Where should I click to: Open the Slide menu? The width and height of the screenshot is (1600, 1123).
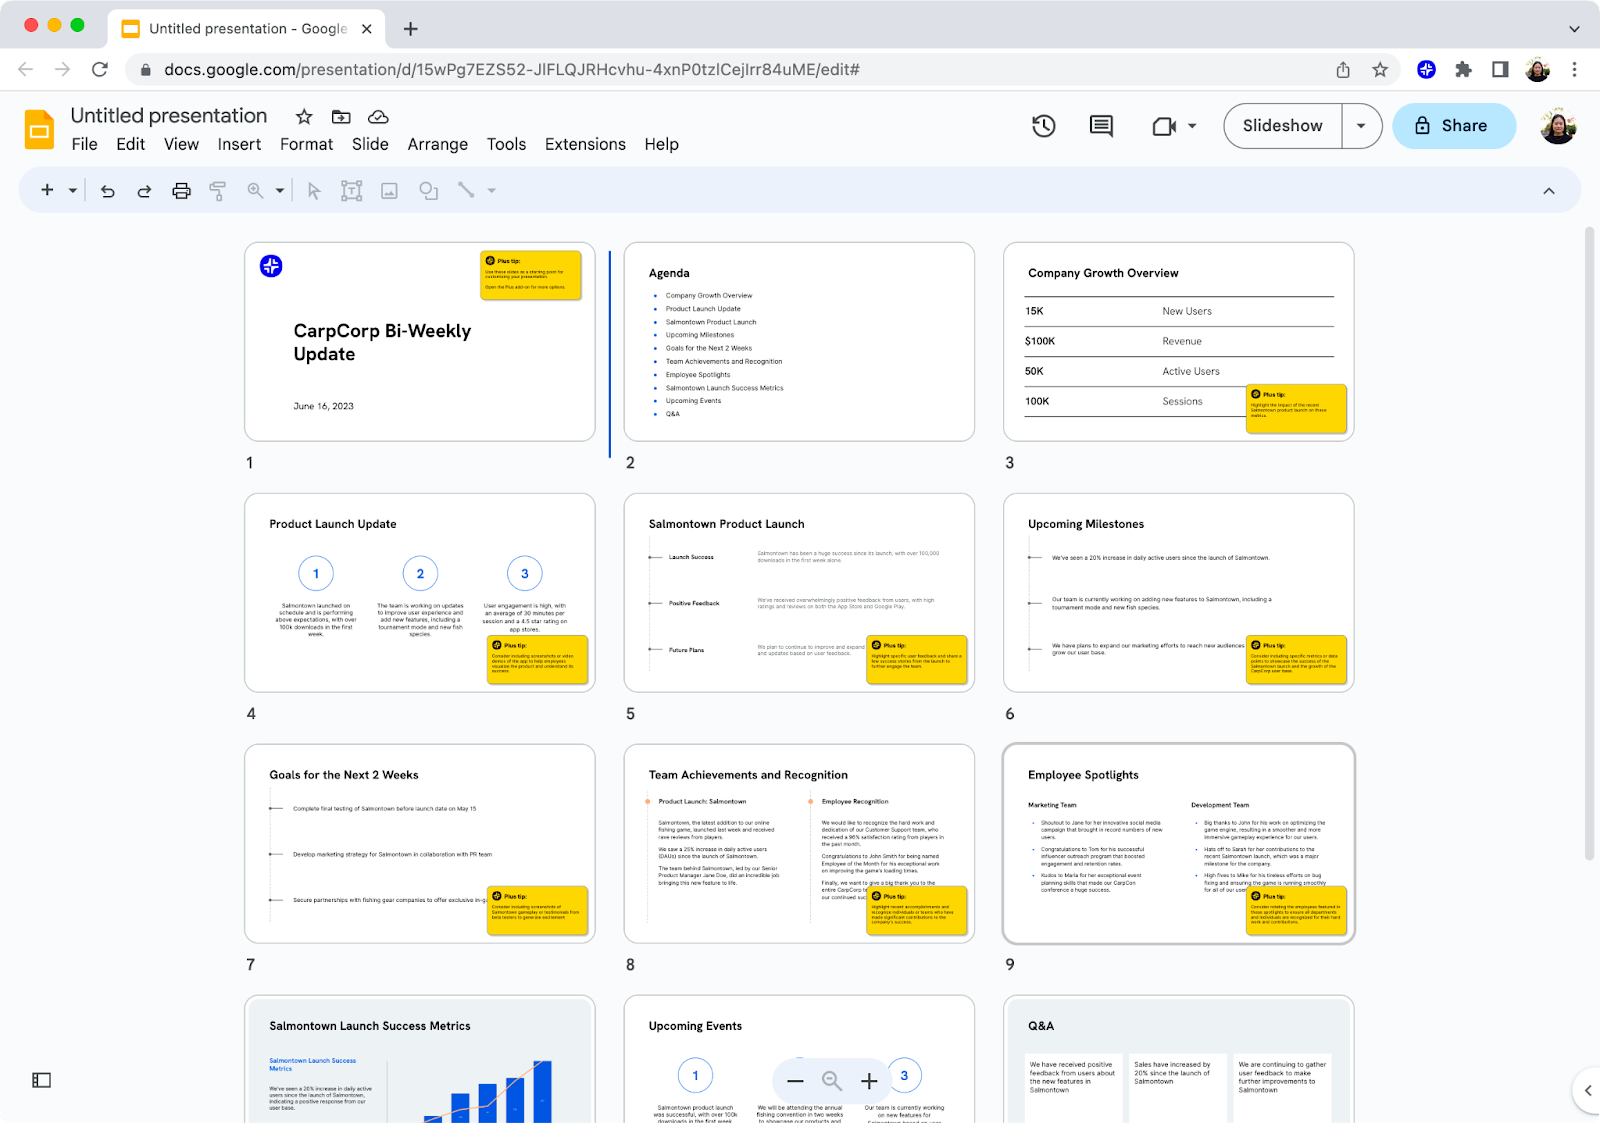tap(370, 144)
